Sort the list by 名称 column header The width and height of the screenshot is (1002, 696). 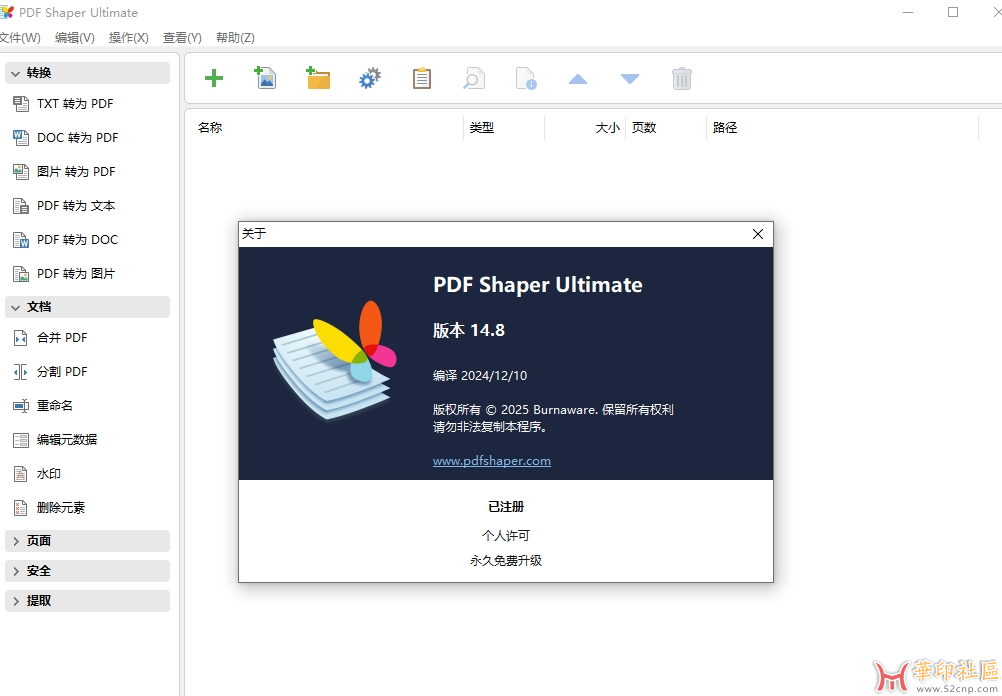coord(210,128)
